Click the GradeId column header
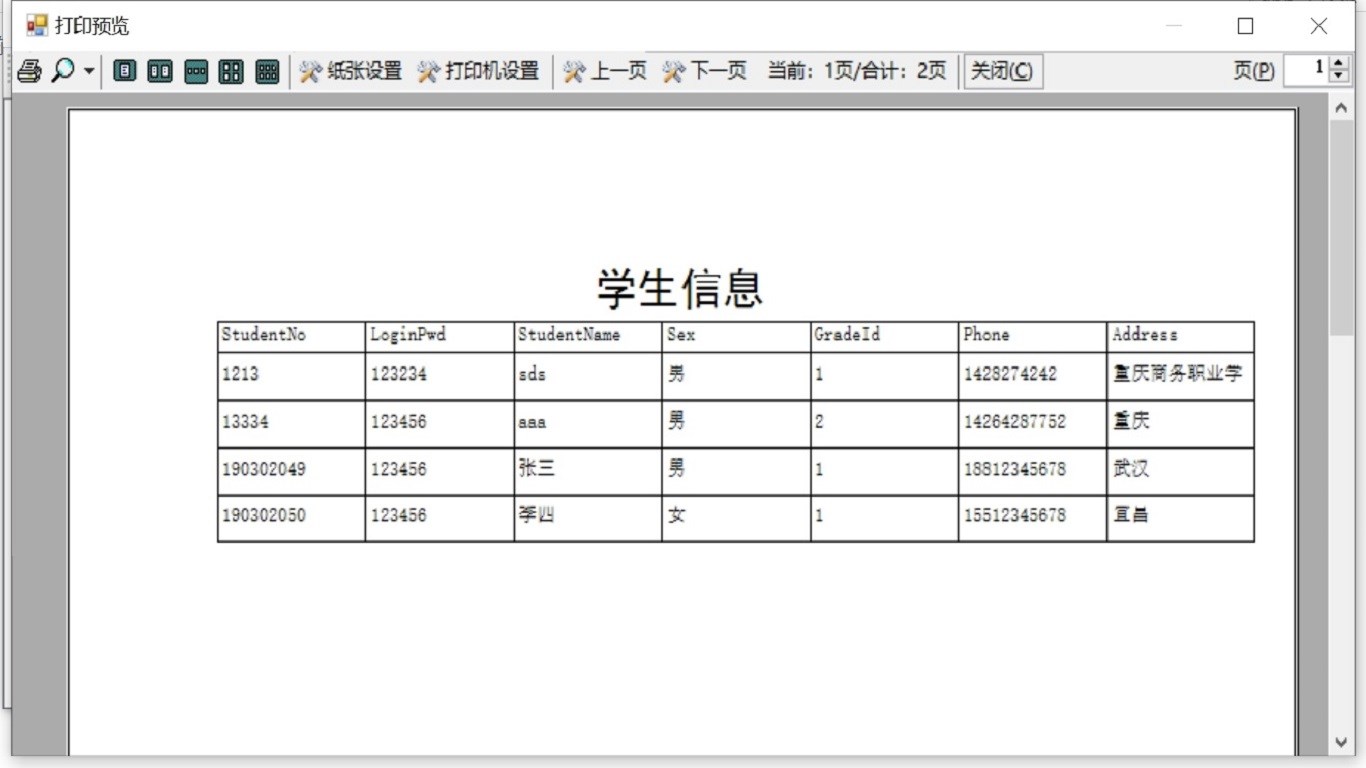 coord(884,336)
